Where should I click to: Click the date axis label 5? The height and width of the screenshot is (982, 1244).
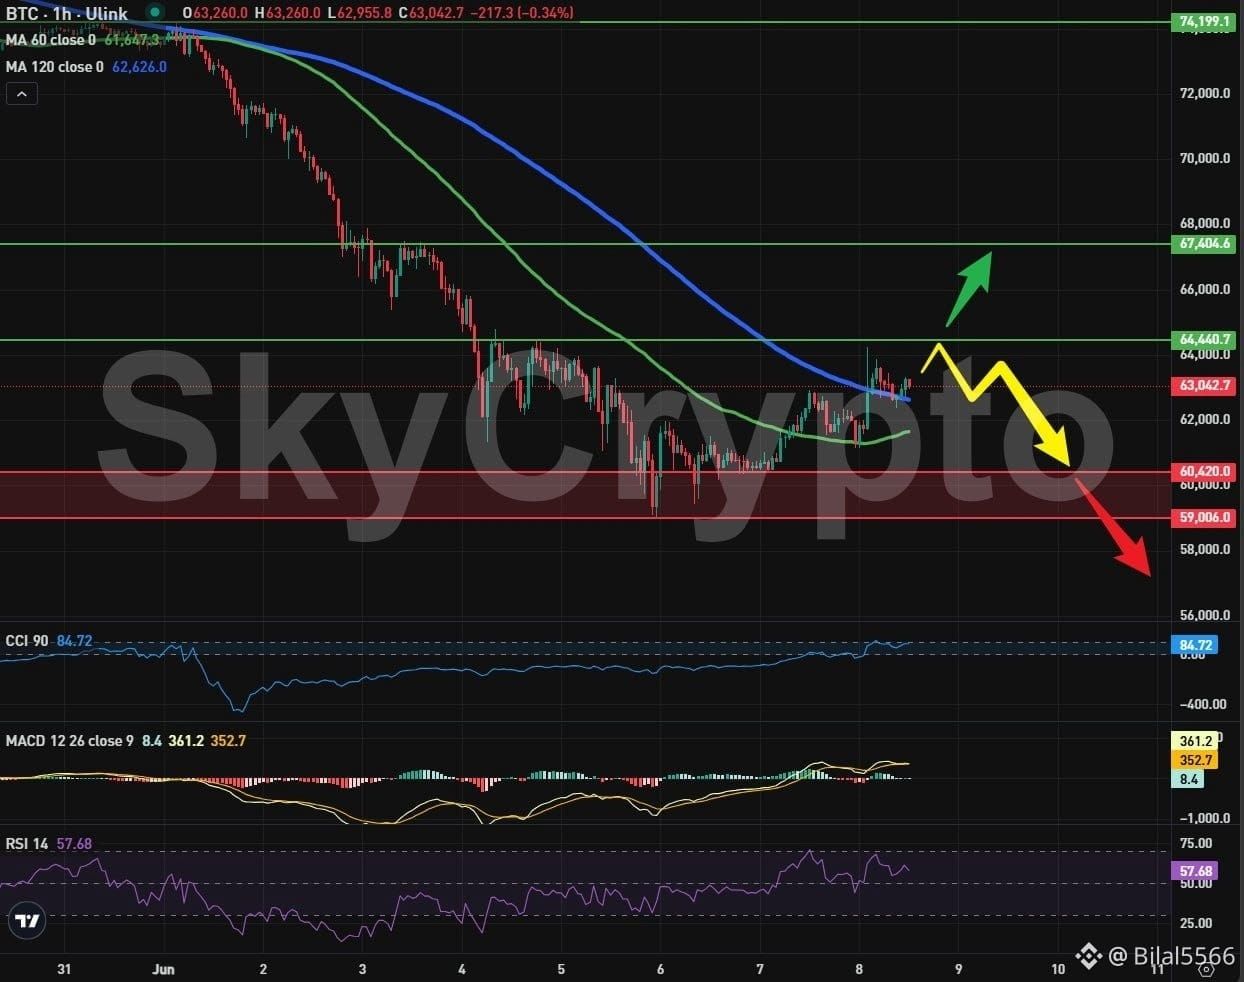561,969
